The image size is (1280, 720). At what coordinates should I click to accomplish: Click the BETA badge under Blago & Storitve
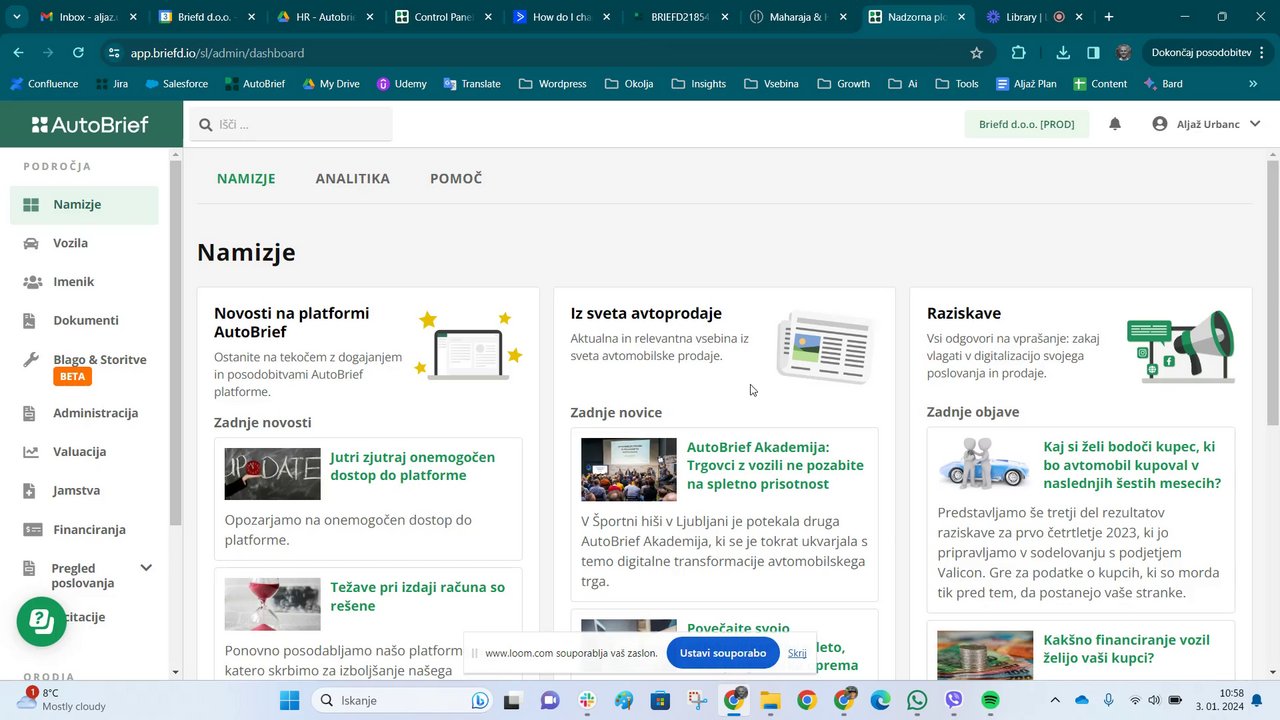(73, 377)
